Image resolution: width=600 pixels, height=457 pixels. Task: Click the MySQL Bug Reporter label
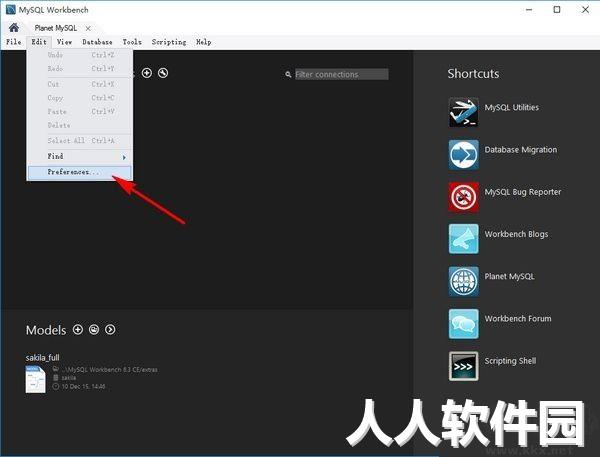coord(523,192)
